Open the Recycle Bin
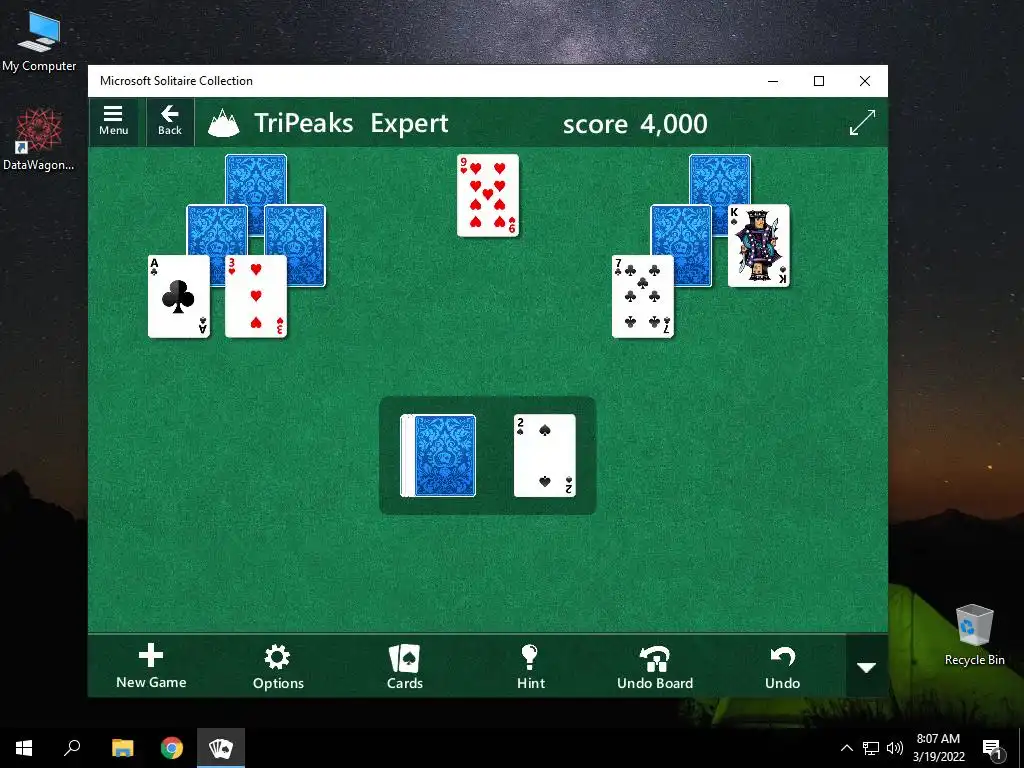The image size is (1024, 768). coord(974,635)
